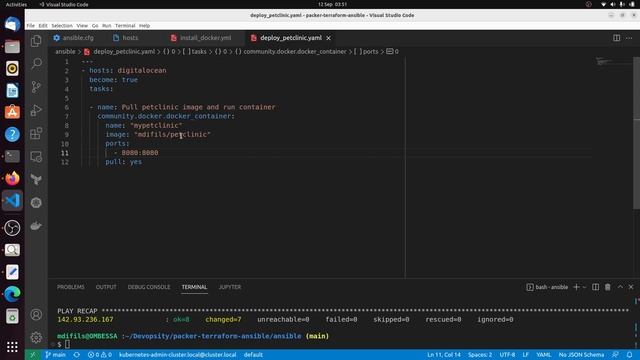
Task: Click the main branch in status bar
Action: pyautogui.click(x=56, y=355)
